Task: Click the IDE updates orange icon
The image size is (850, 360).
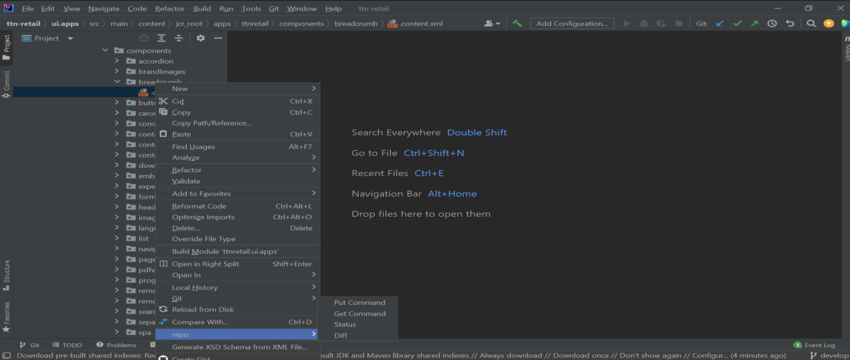Action: pos(828,23)
